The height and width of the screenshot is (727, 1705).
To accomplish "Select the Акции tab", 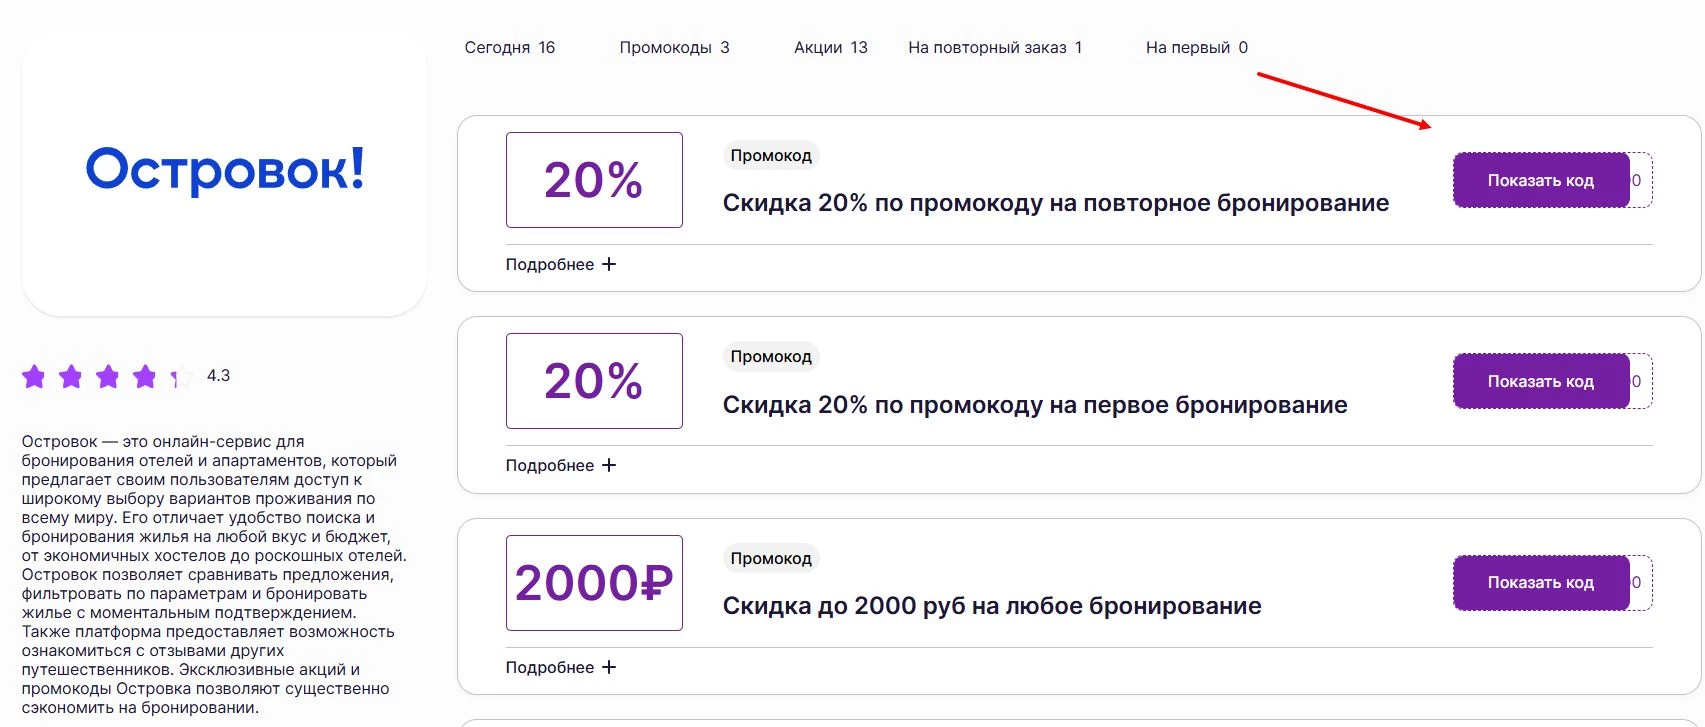I will pos(830,47).
